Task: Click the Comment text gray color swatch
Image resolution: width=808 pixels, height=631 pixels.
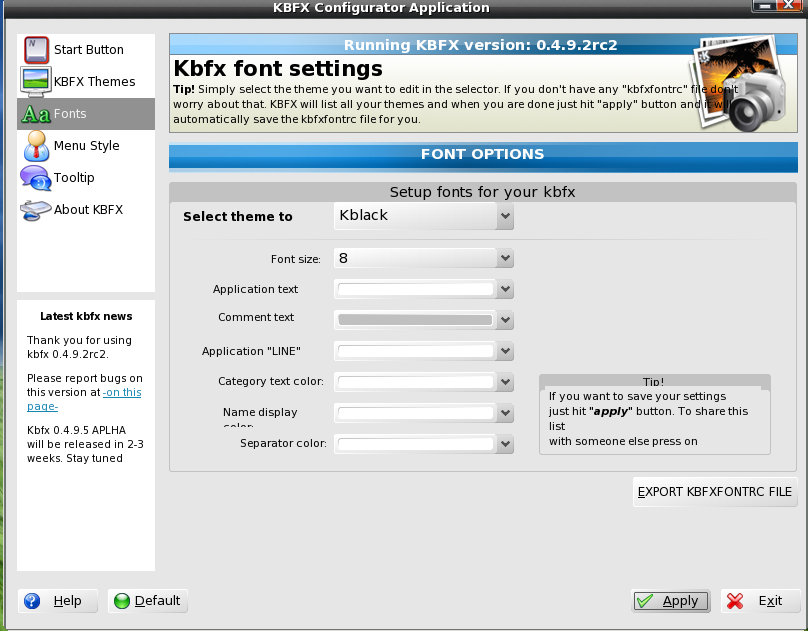Action: (415, 320)
